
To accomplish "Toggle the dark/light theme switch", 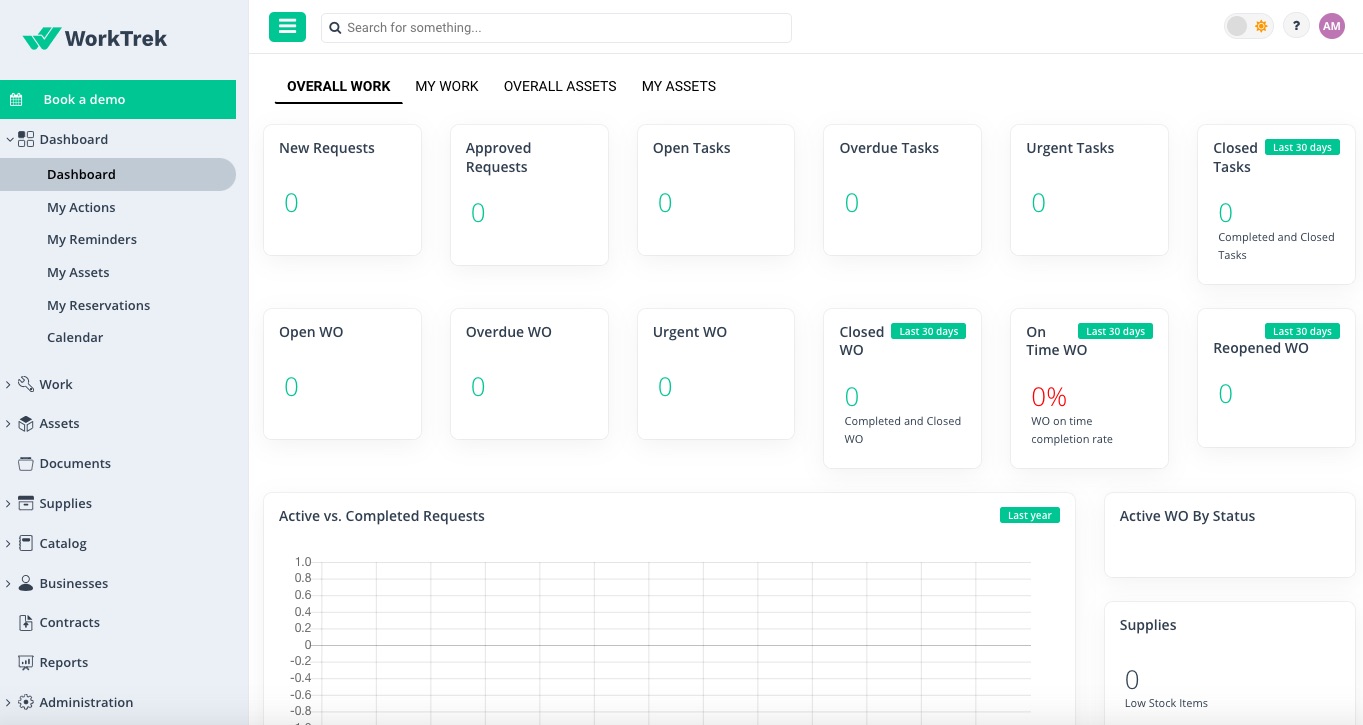I will pyautogui.click(x=1248, y=27).
